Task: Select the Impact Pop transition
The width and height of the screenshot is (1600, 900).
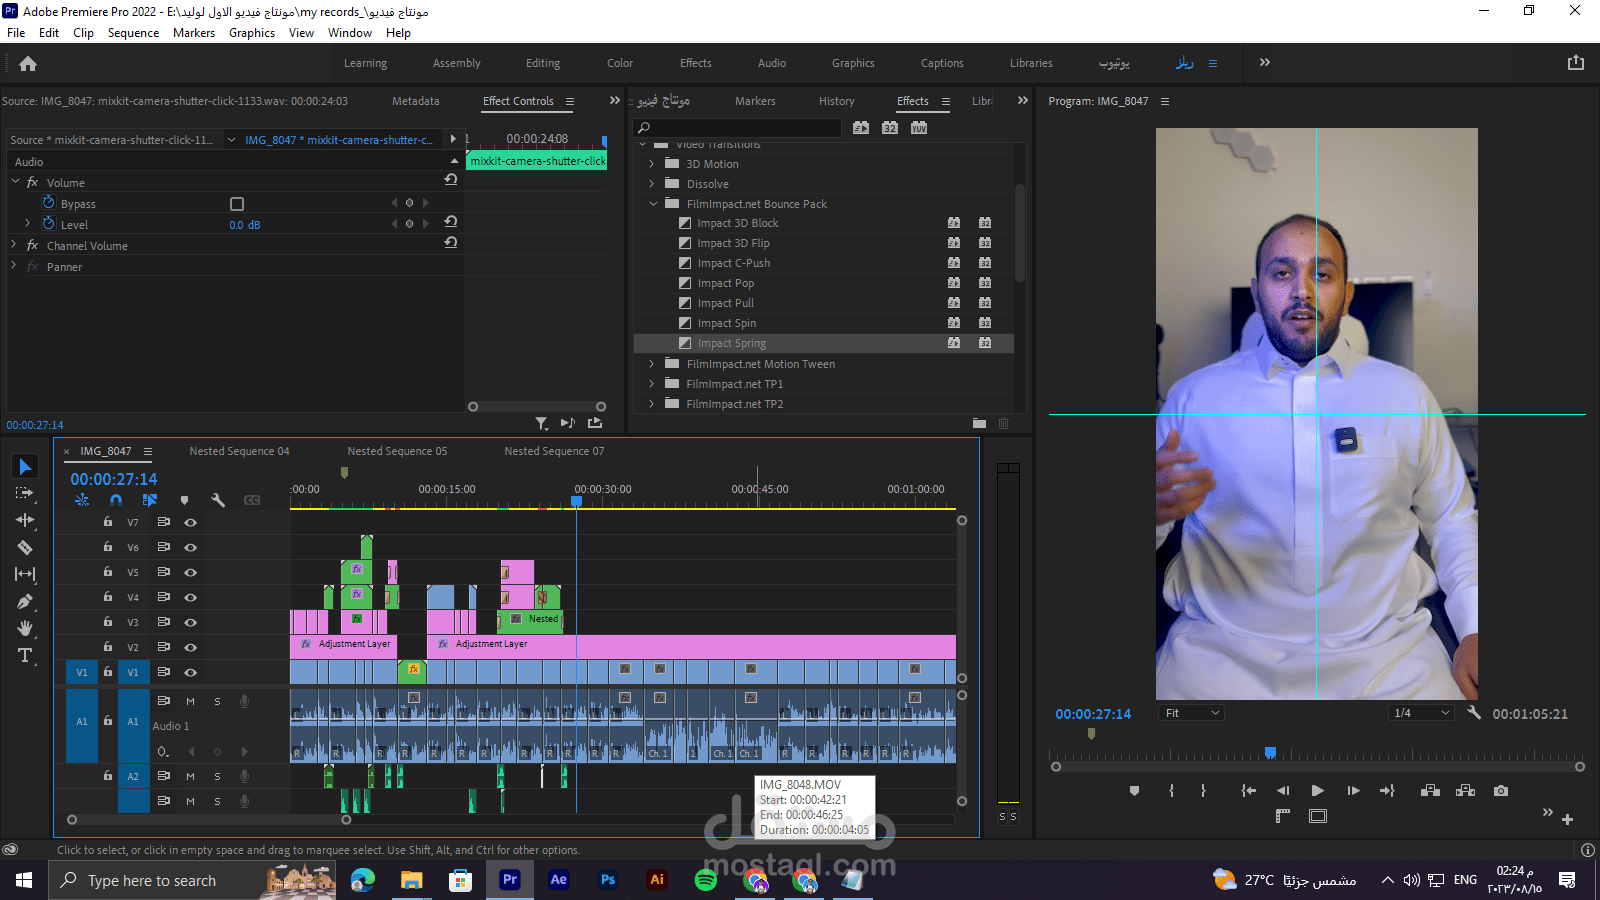Action: click(726, 283)
